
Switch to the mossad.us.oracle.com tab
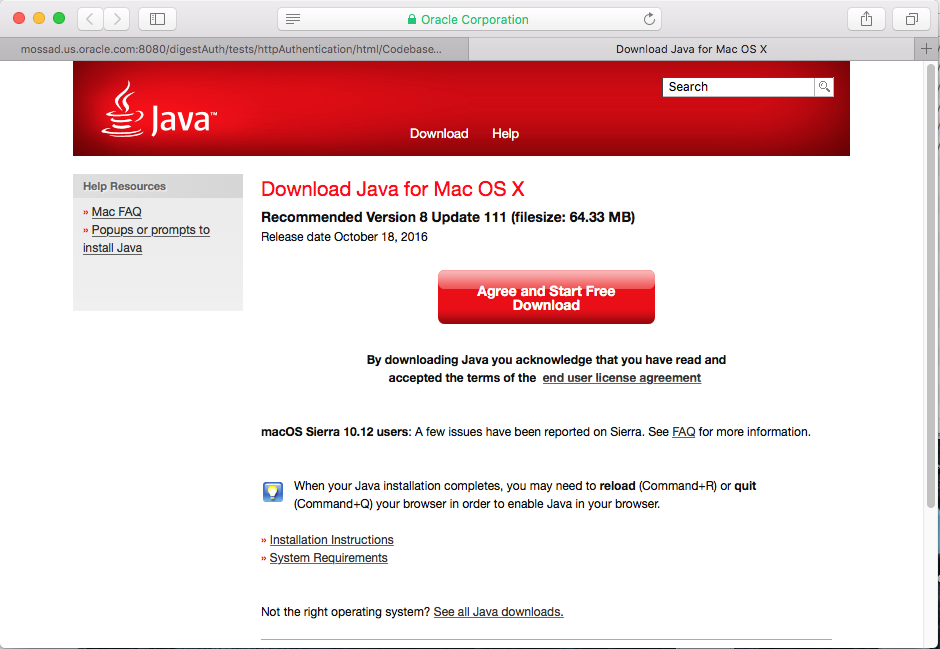233,49
